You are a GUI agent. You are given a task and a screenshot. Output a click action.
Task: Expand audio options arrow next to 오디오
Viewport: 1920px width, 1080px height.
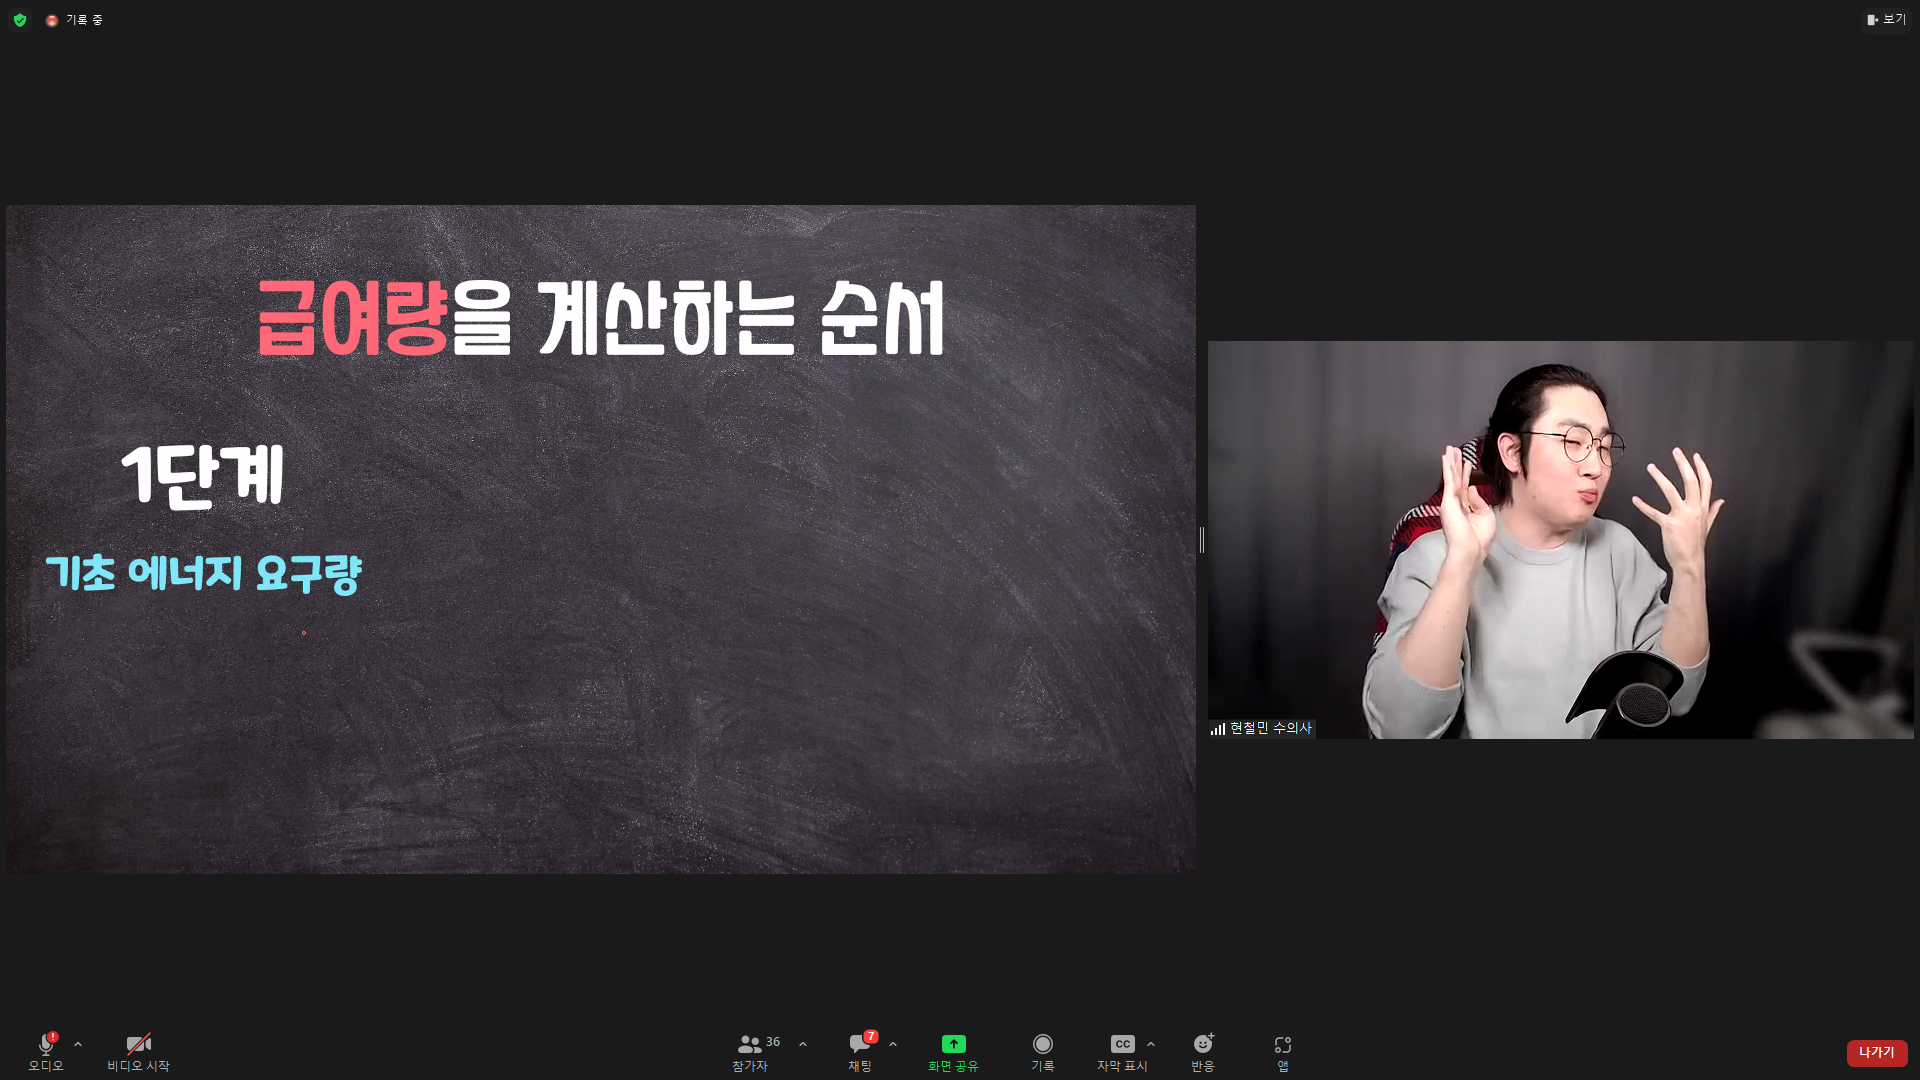click(x=78, y=1044)
